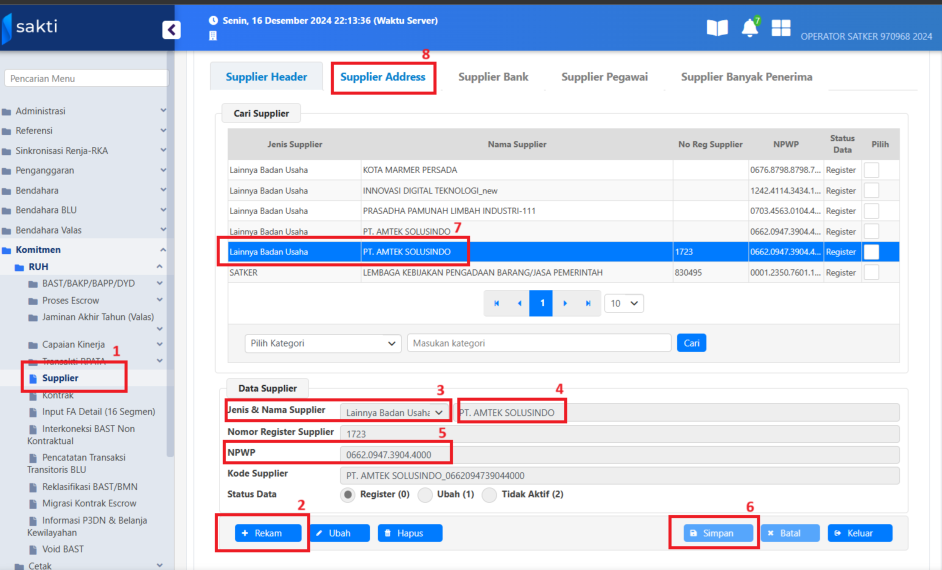This screenshot has width=942, height=570.
Task: Open the Pilih Kategori dropdown
Action: [323, 343]
